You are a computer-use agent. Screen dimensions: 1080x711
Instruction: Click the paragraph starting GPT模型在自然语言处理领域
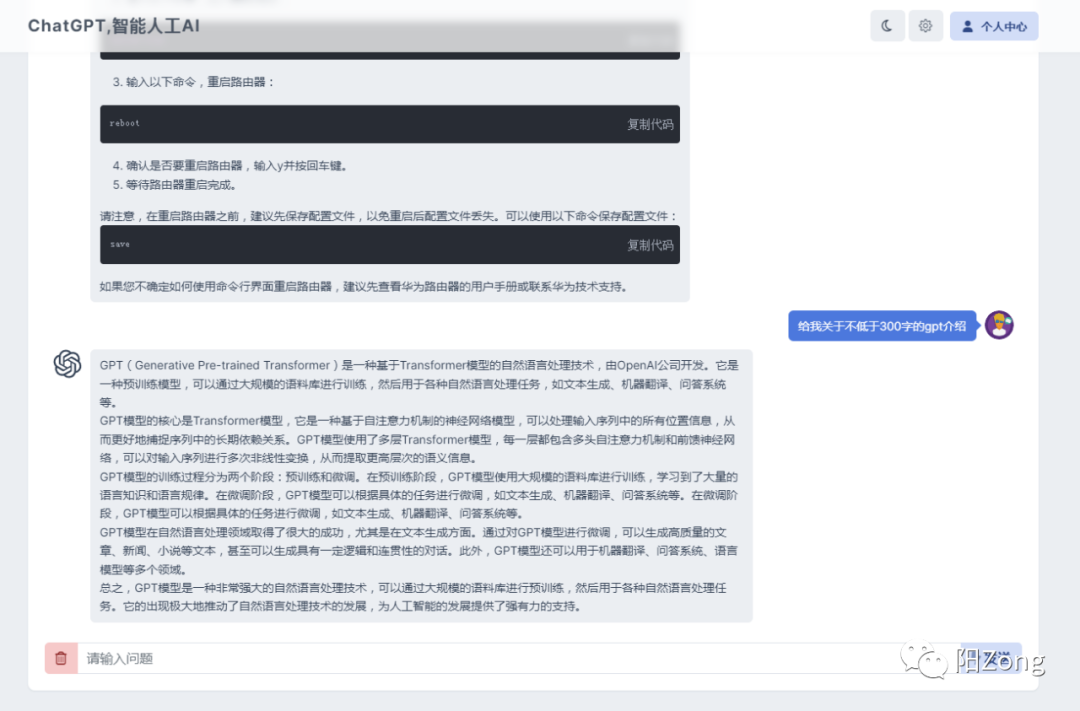pyautogui.click(x=419, y=550)
